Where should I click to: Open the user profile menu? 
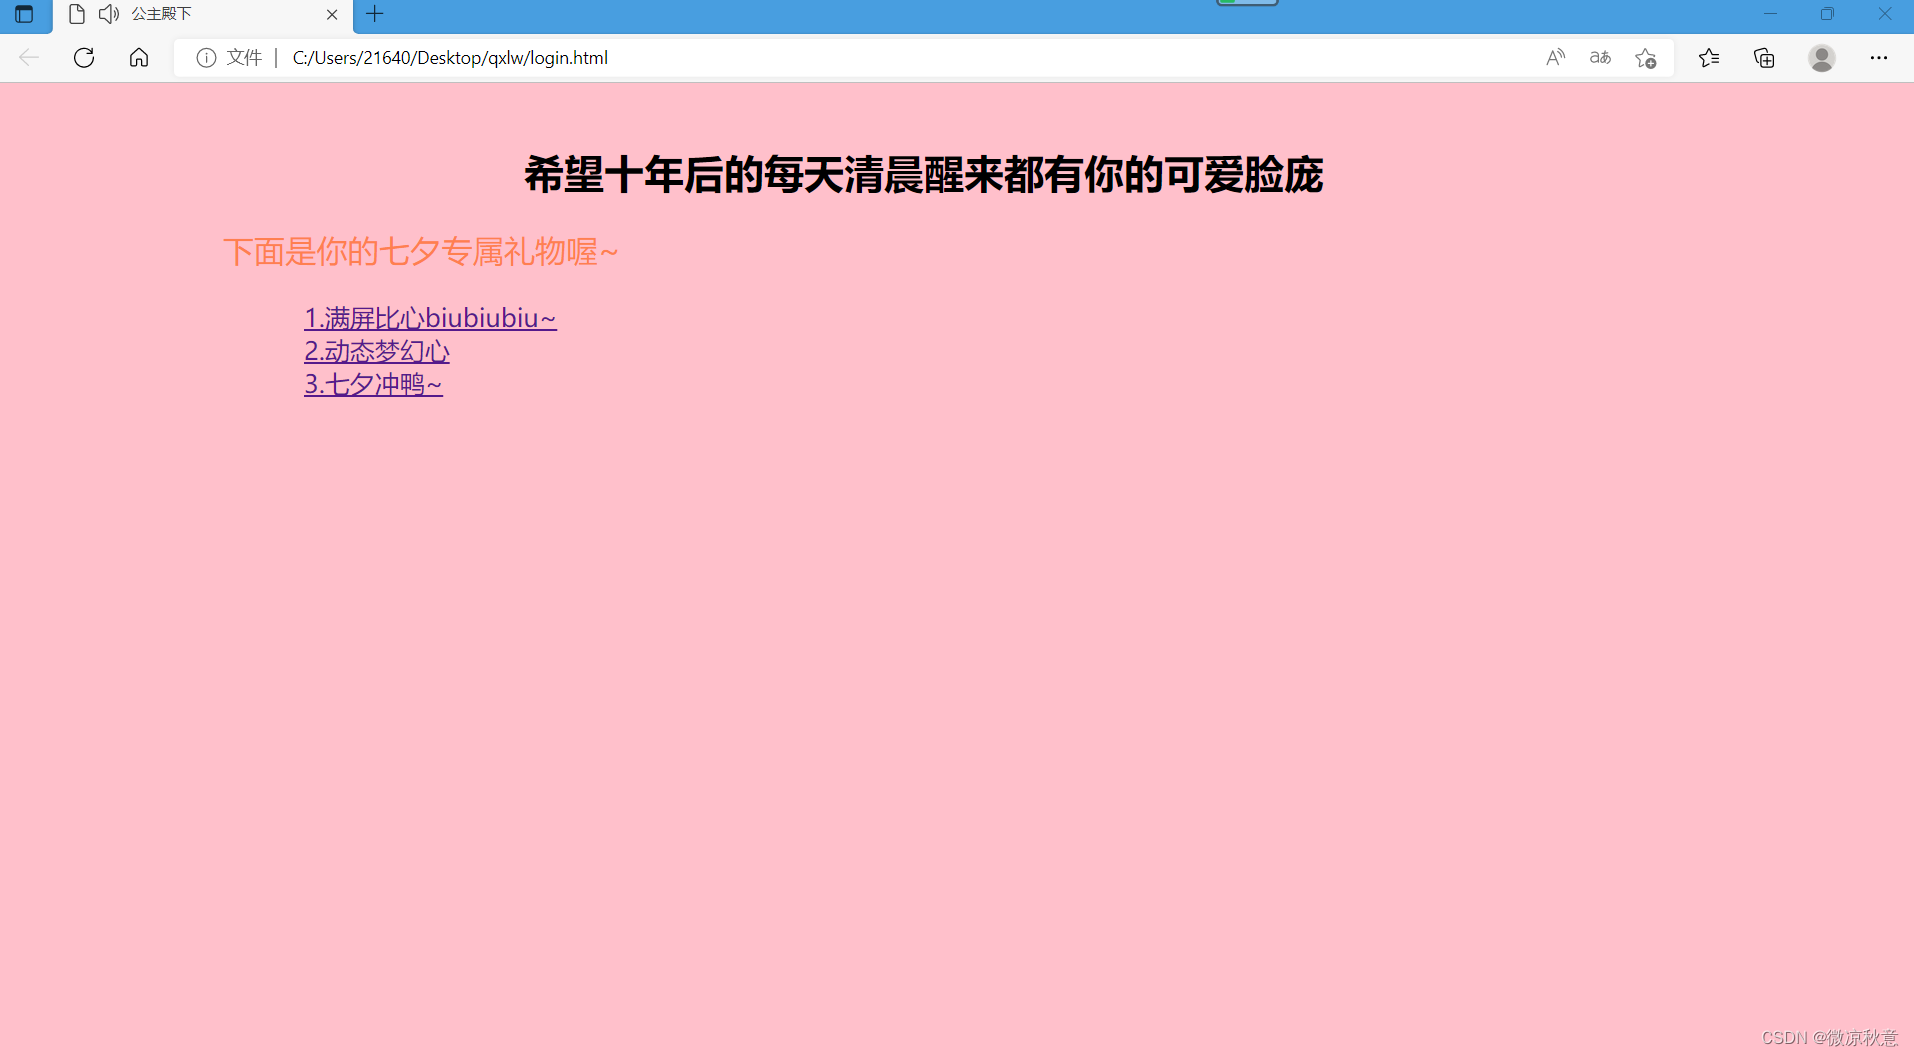[x=1822, y=58]
